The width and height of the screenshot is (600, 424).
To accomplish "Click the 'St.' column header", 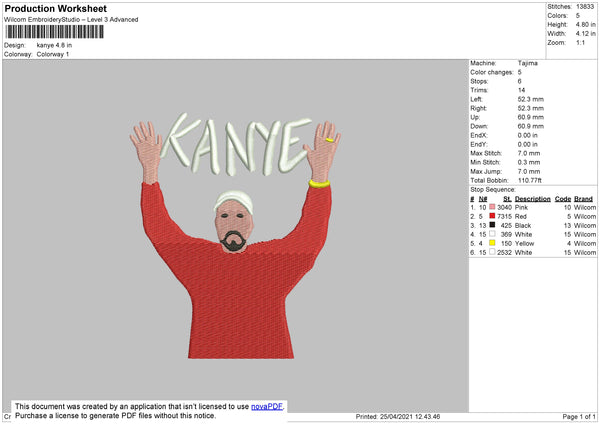I will tap(507, 199).
